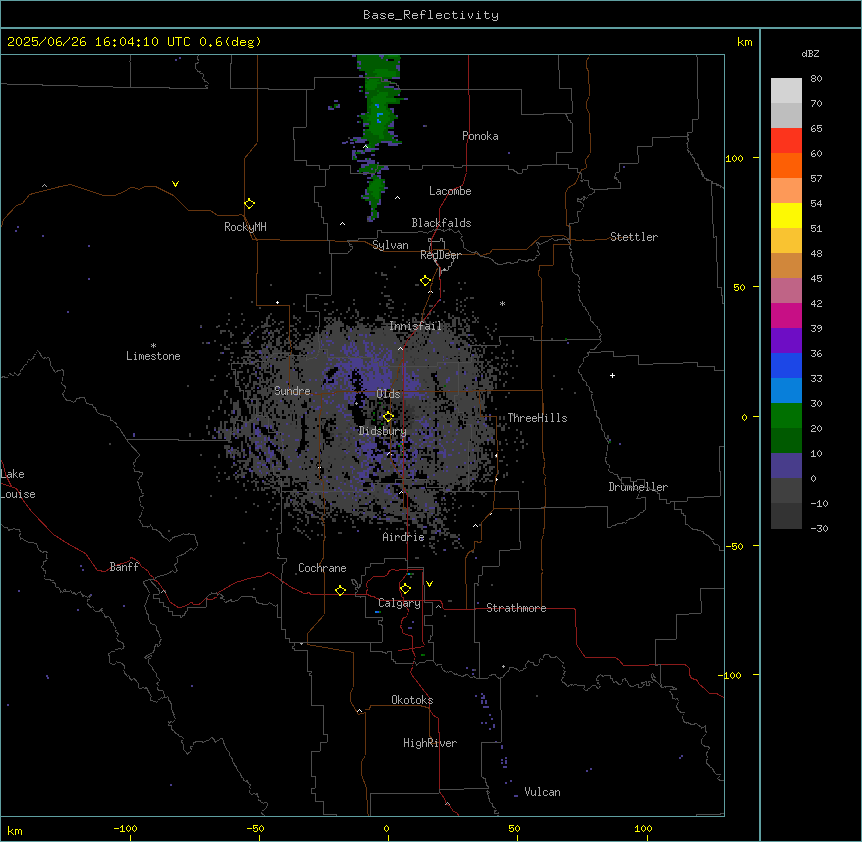
Task: Click the RedDeer city label
Action: tap(440, 255)
